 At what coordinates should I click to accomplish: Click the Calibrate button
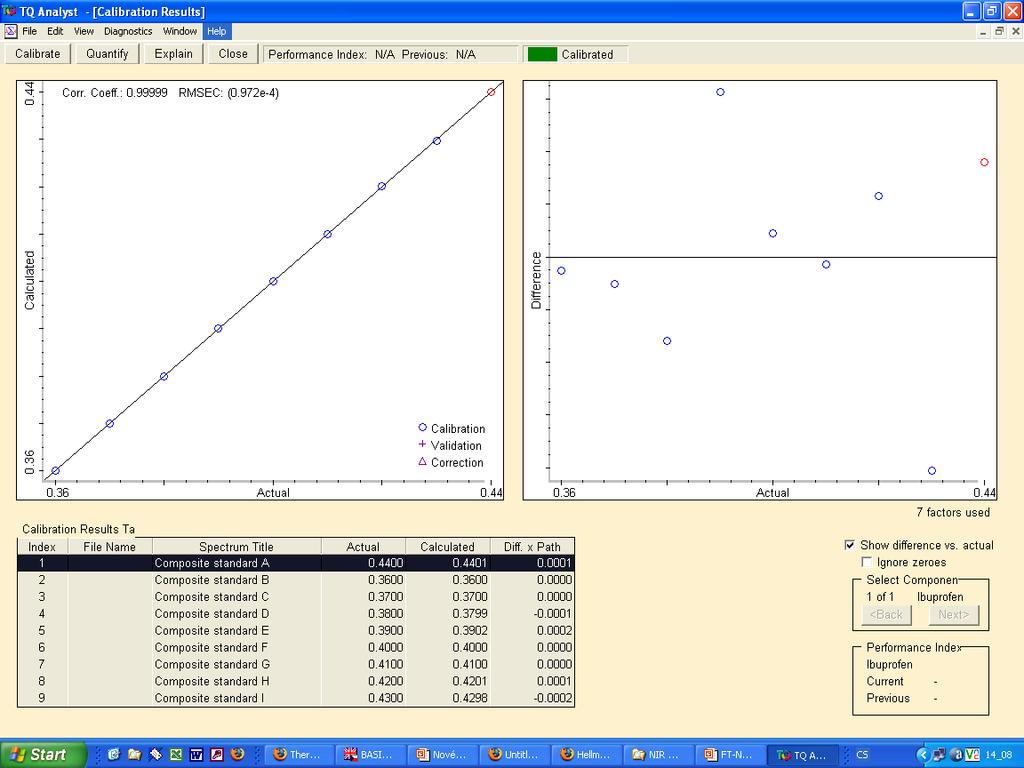coord(38,54)
